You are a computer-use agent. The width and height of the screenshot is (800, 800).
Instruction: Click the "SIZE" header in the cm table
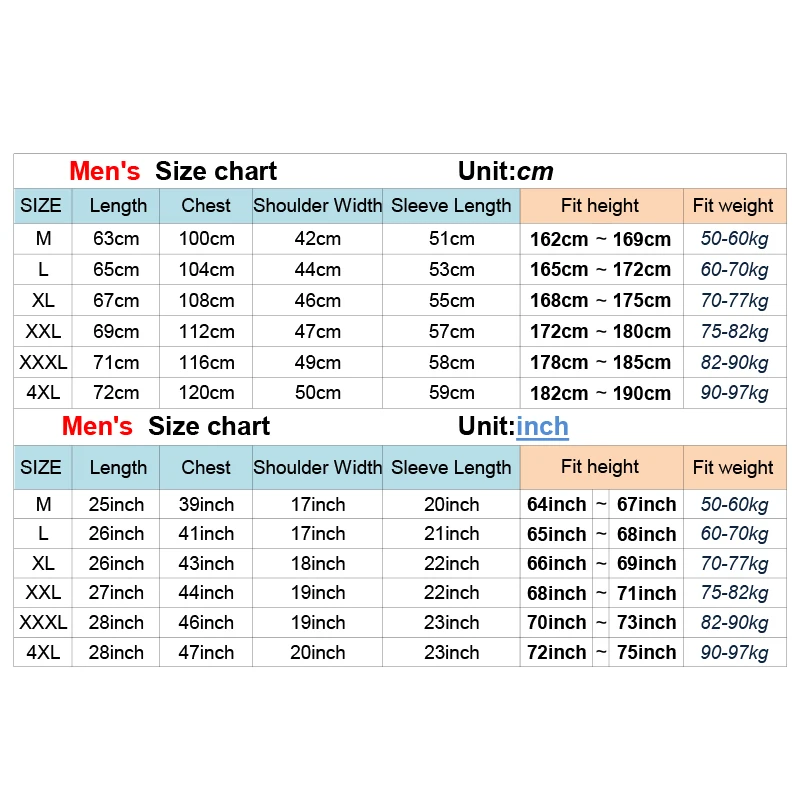(x=41, y=206)
